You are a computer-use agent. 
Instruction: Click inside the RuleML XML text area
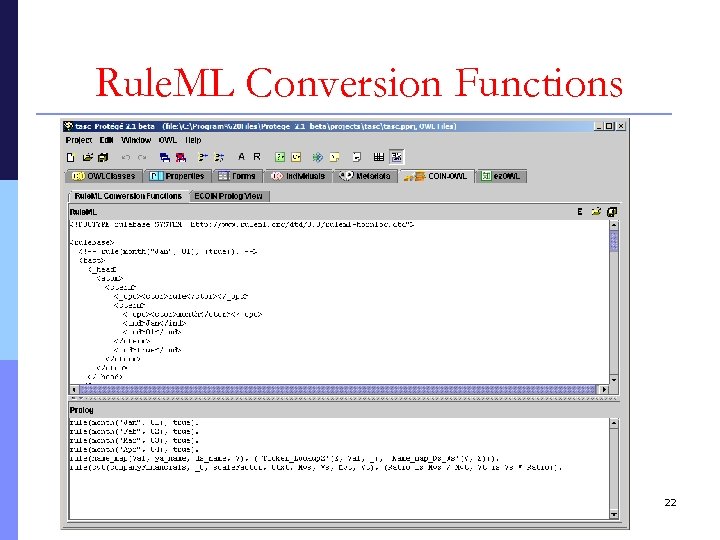click(339, 302)
